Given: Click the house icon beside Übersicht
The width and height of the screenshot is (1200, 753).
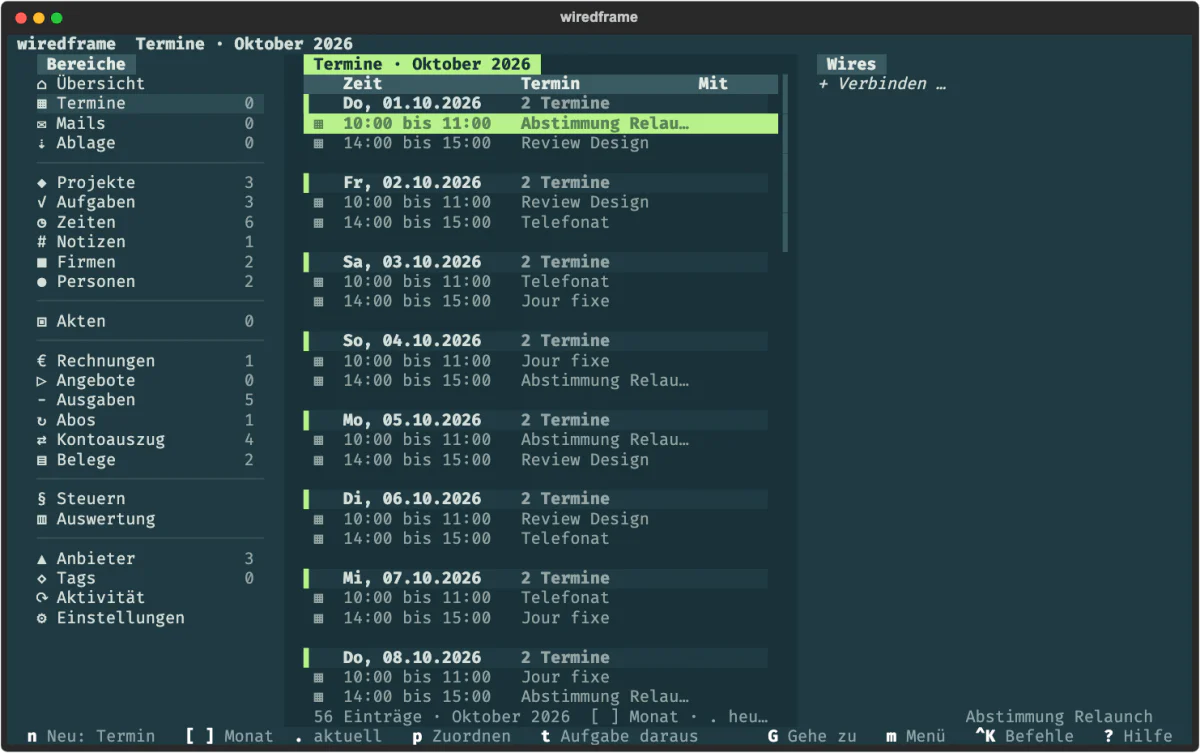Looking at the screenshot, I should (x=42, y=84).
